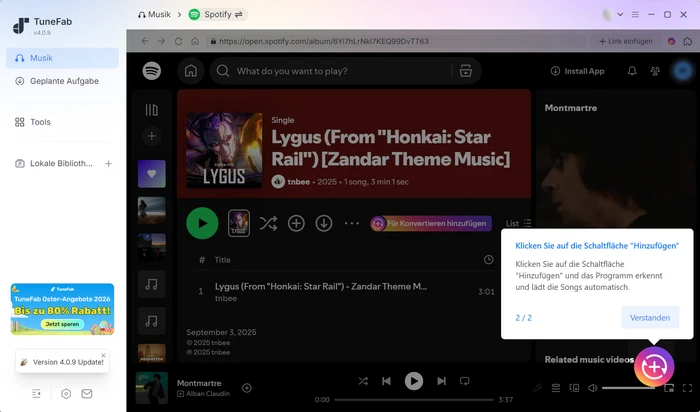The width and height of the screenshot is (700, 412).
Task: Open Geplante Aufgabe in sidebar
Action: click(x=62, y=81)
